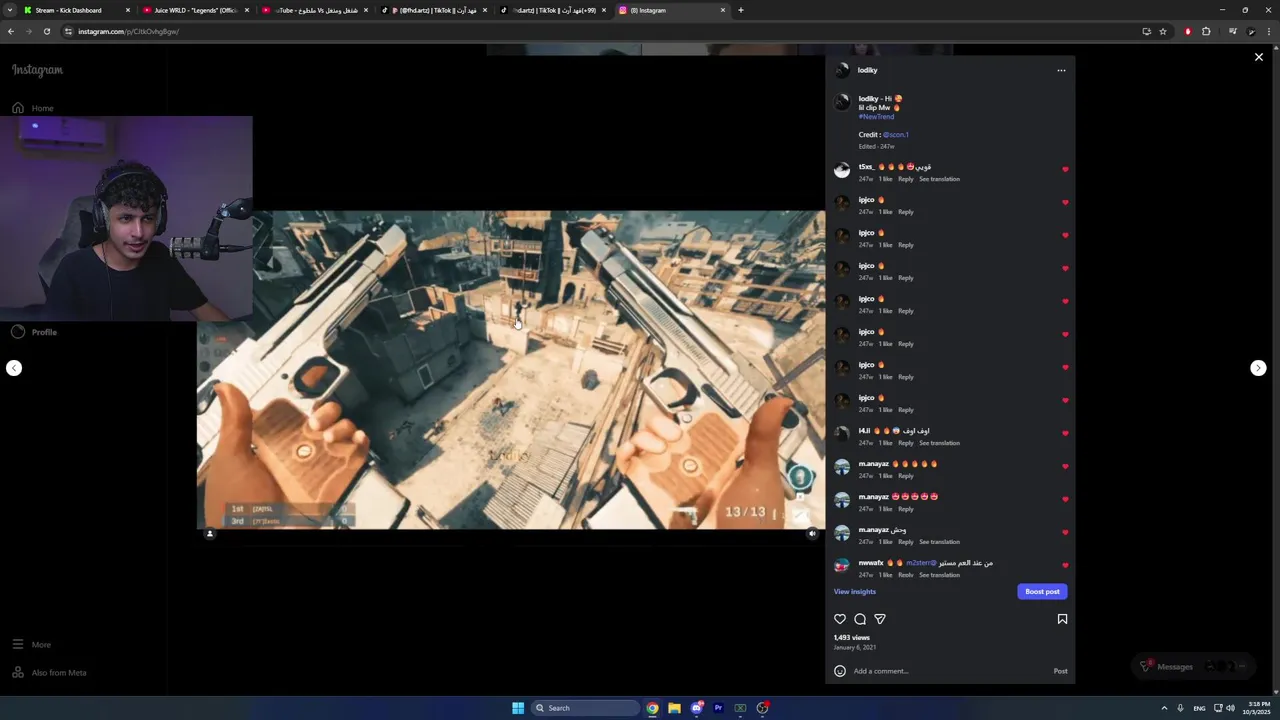Show tagged people icon on the video
1280x720 pixels.
click(209, 534)
